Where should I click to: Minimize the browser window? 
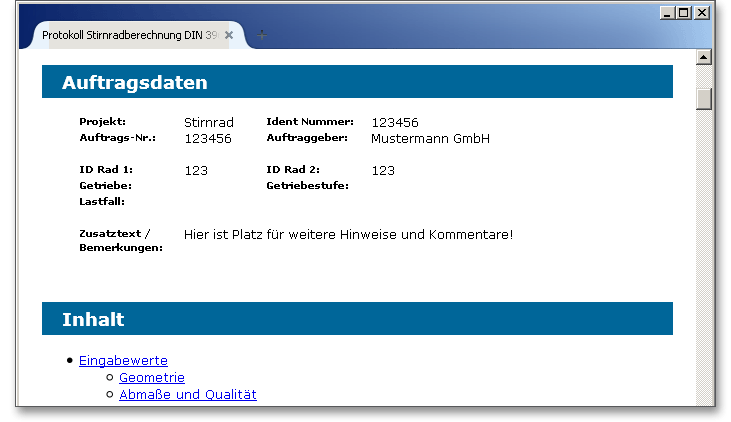(668, 13)
